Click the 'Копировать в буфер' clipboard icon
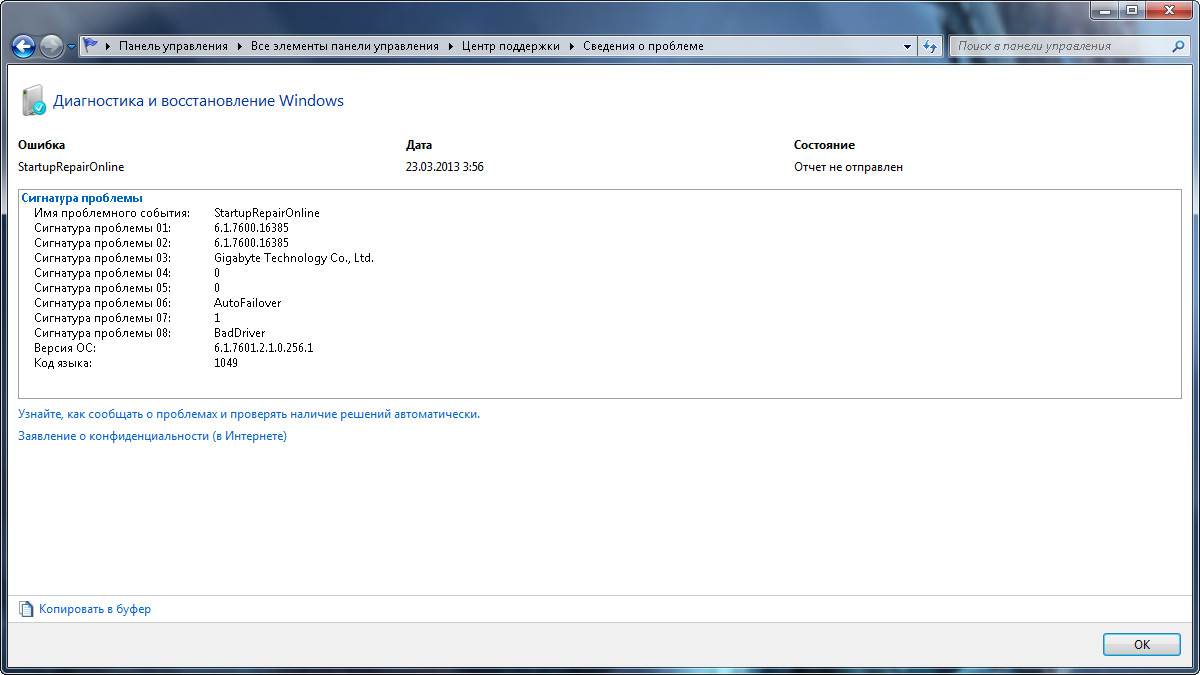 [x=26, y=609]
